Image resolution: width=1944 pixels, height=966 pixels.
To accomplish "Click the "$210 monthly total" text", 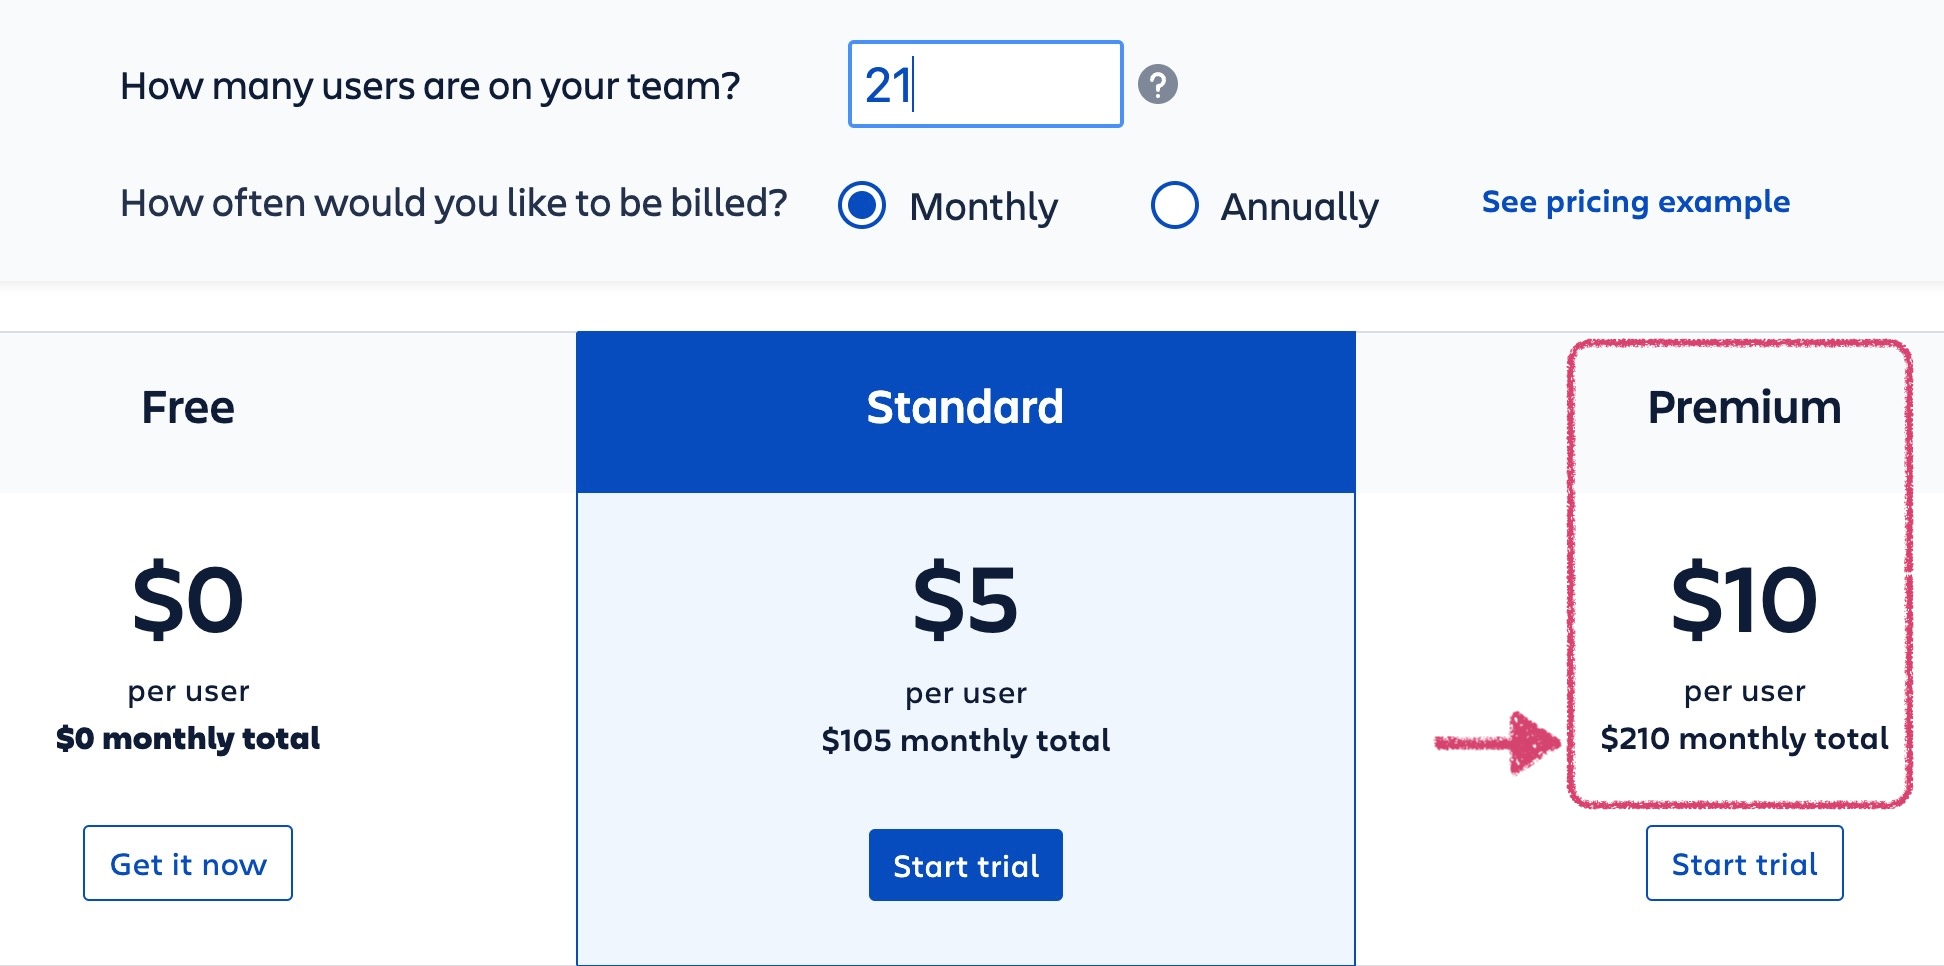I will (x=1744, y=739).
